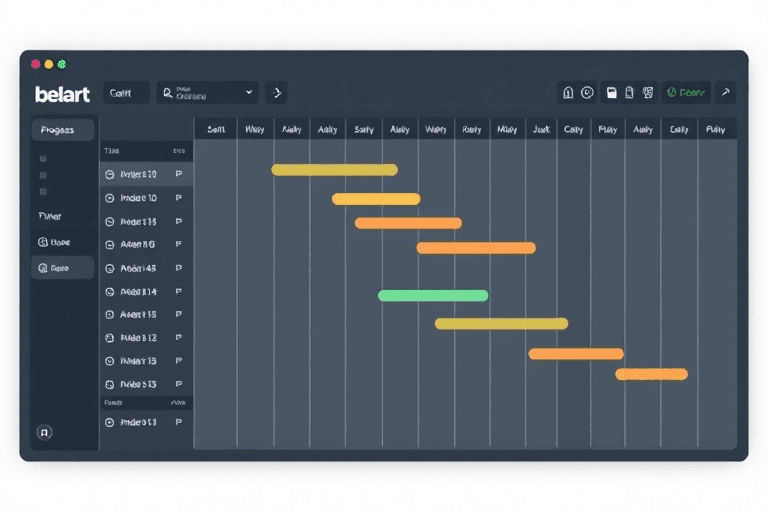The image size is (768, 512).
Task: Select the highlighted "Progass" sidebar tab
Action: 62,130
